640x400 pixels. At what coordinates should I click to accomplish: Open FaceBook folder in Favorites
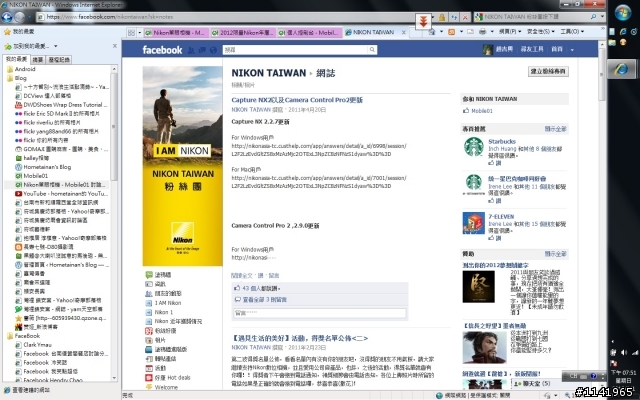pyautogui.click(x=23, y=336)
